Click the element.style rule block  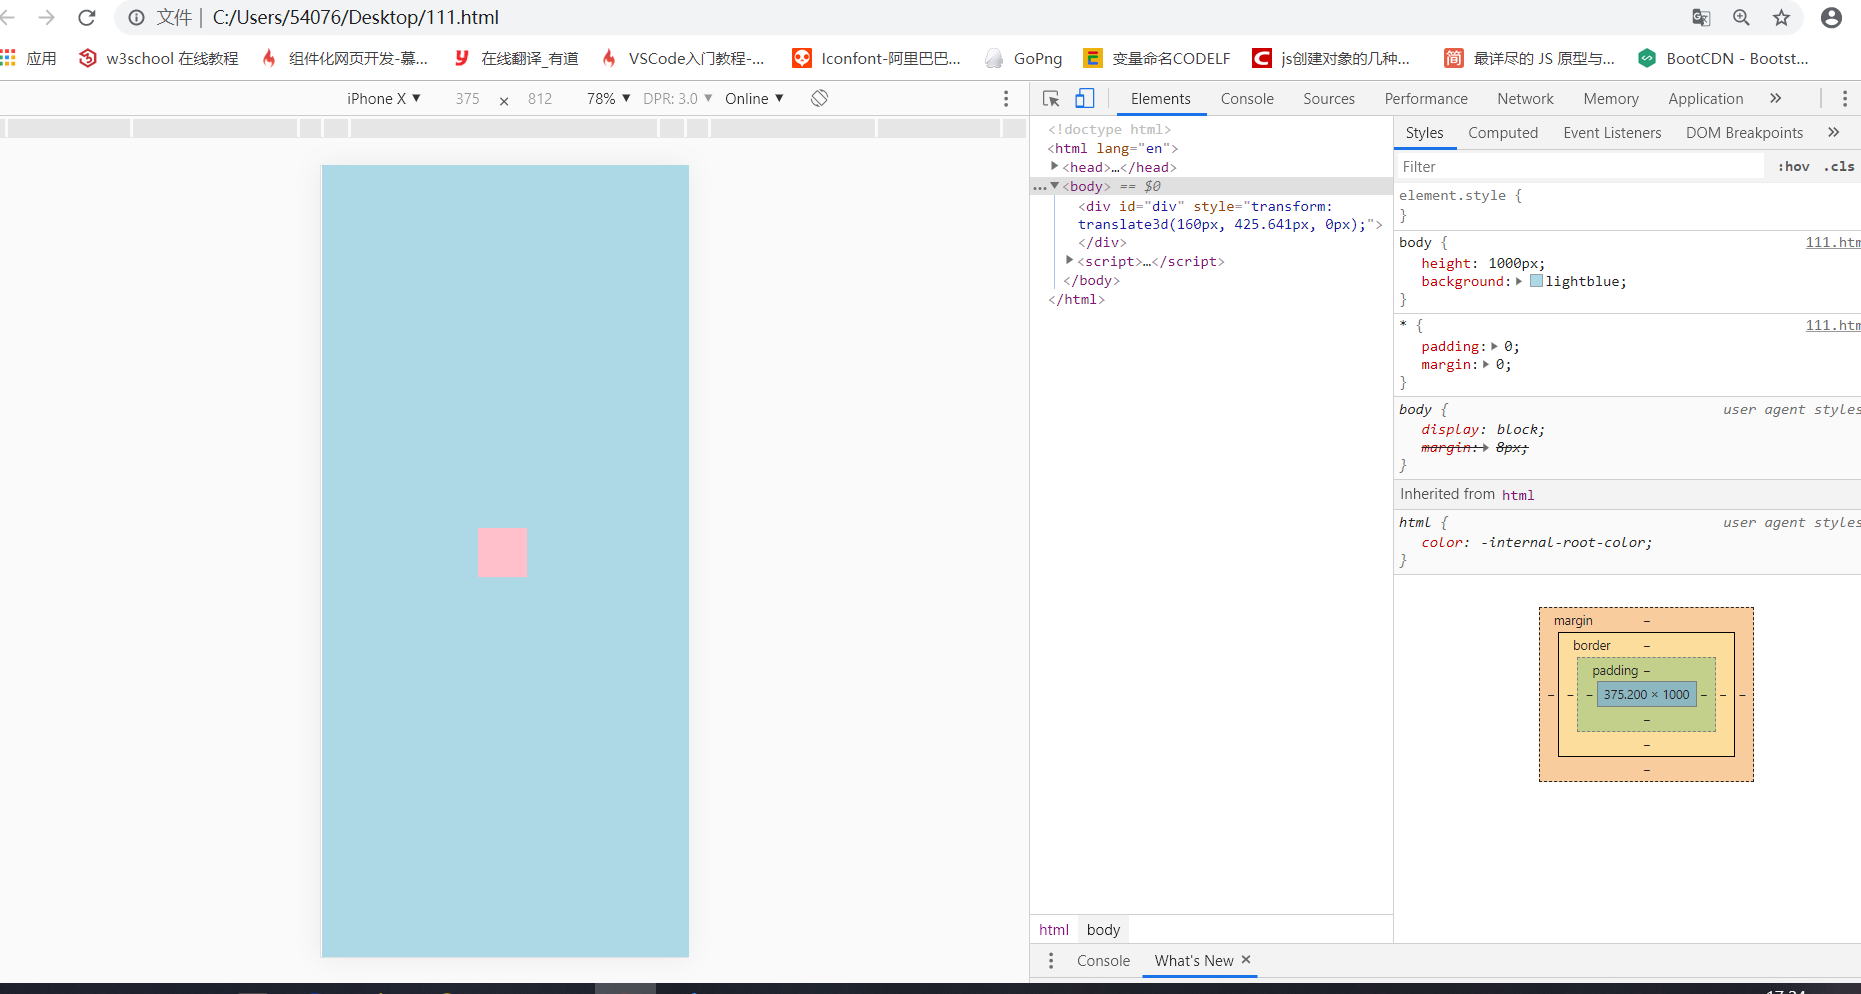(1627, 206)
